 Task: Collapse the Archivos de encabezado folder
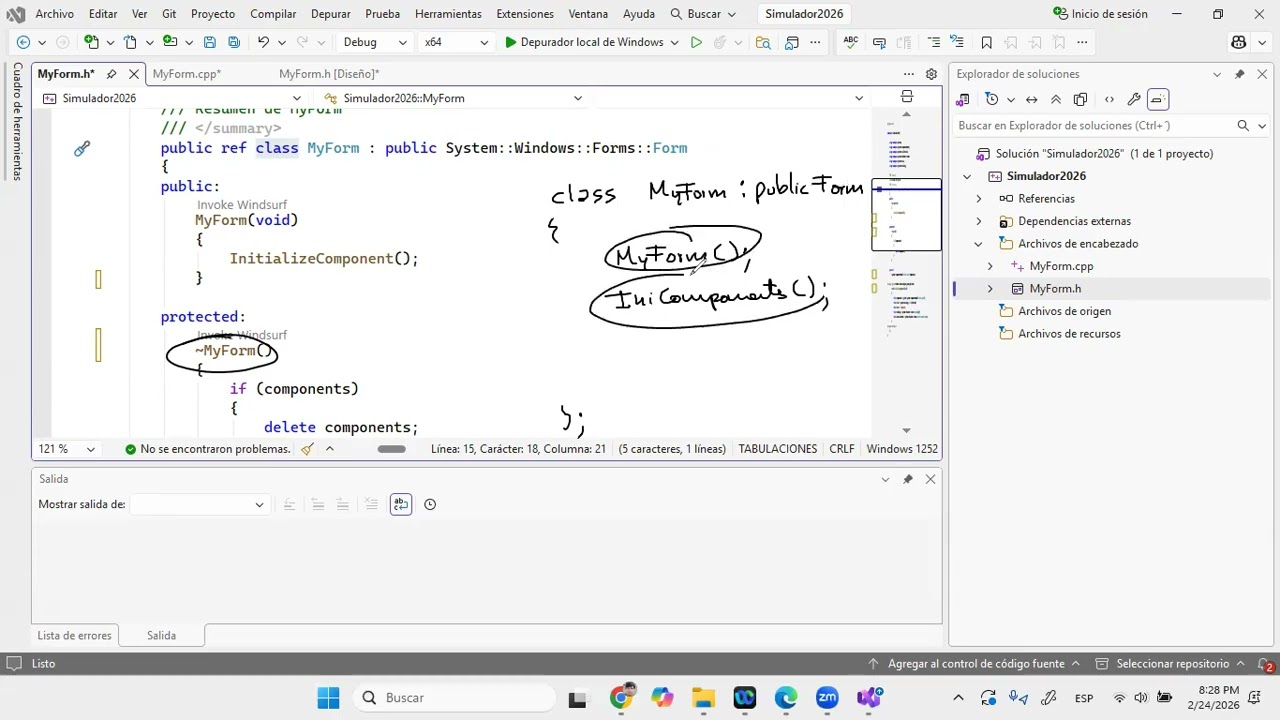[979, 244]
